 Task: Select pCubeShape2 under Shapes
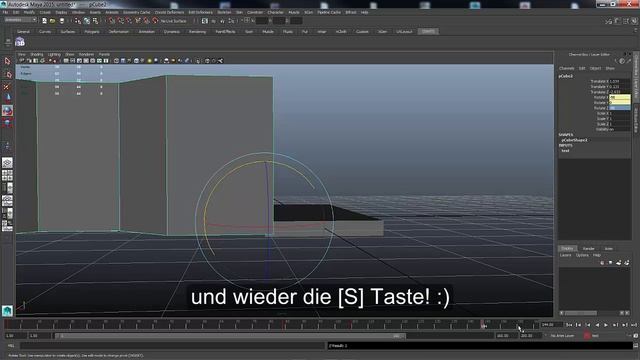[574, 140]
